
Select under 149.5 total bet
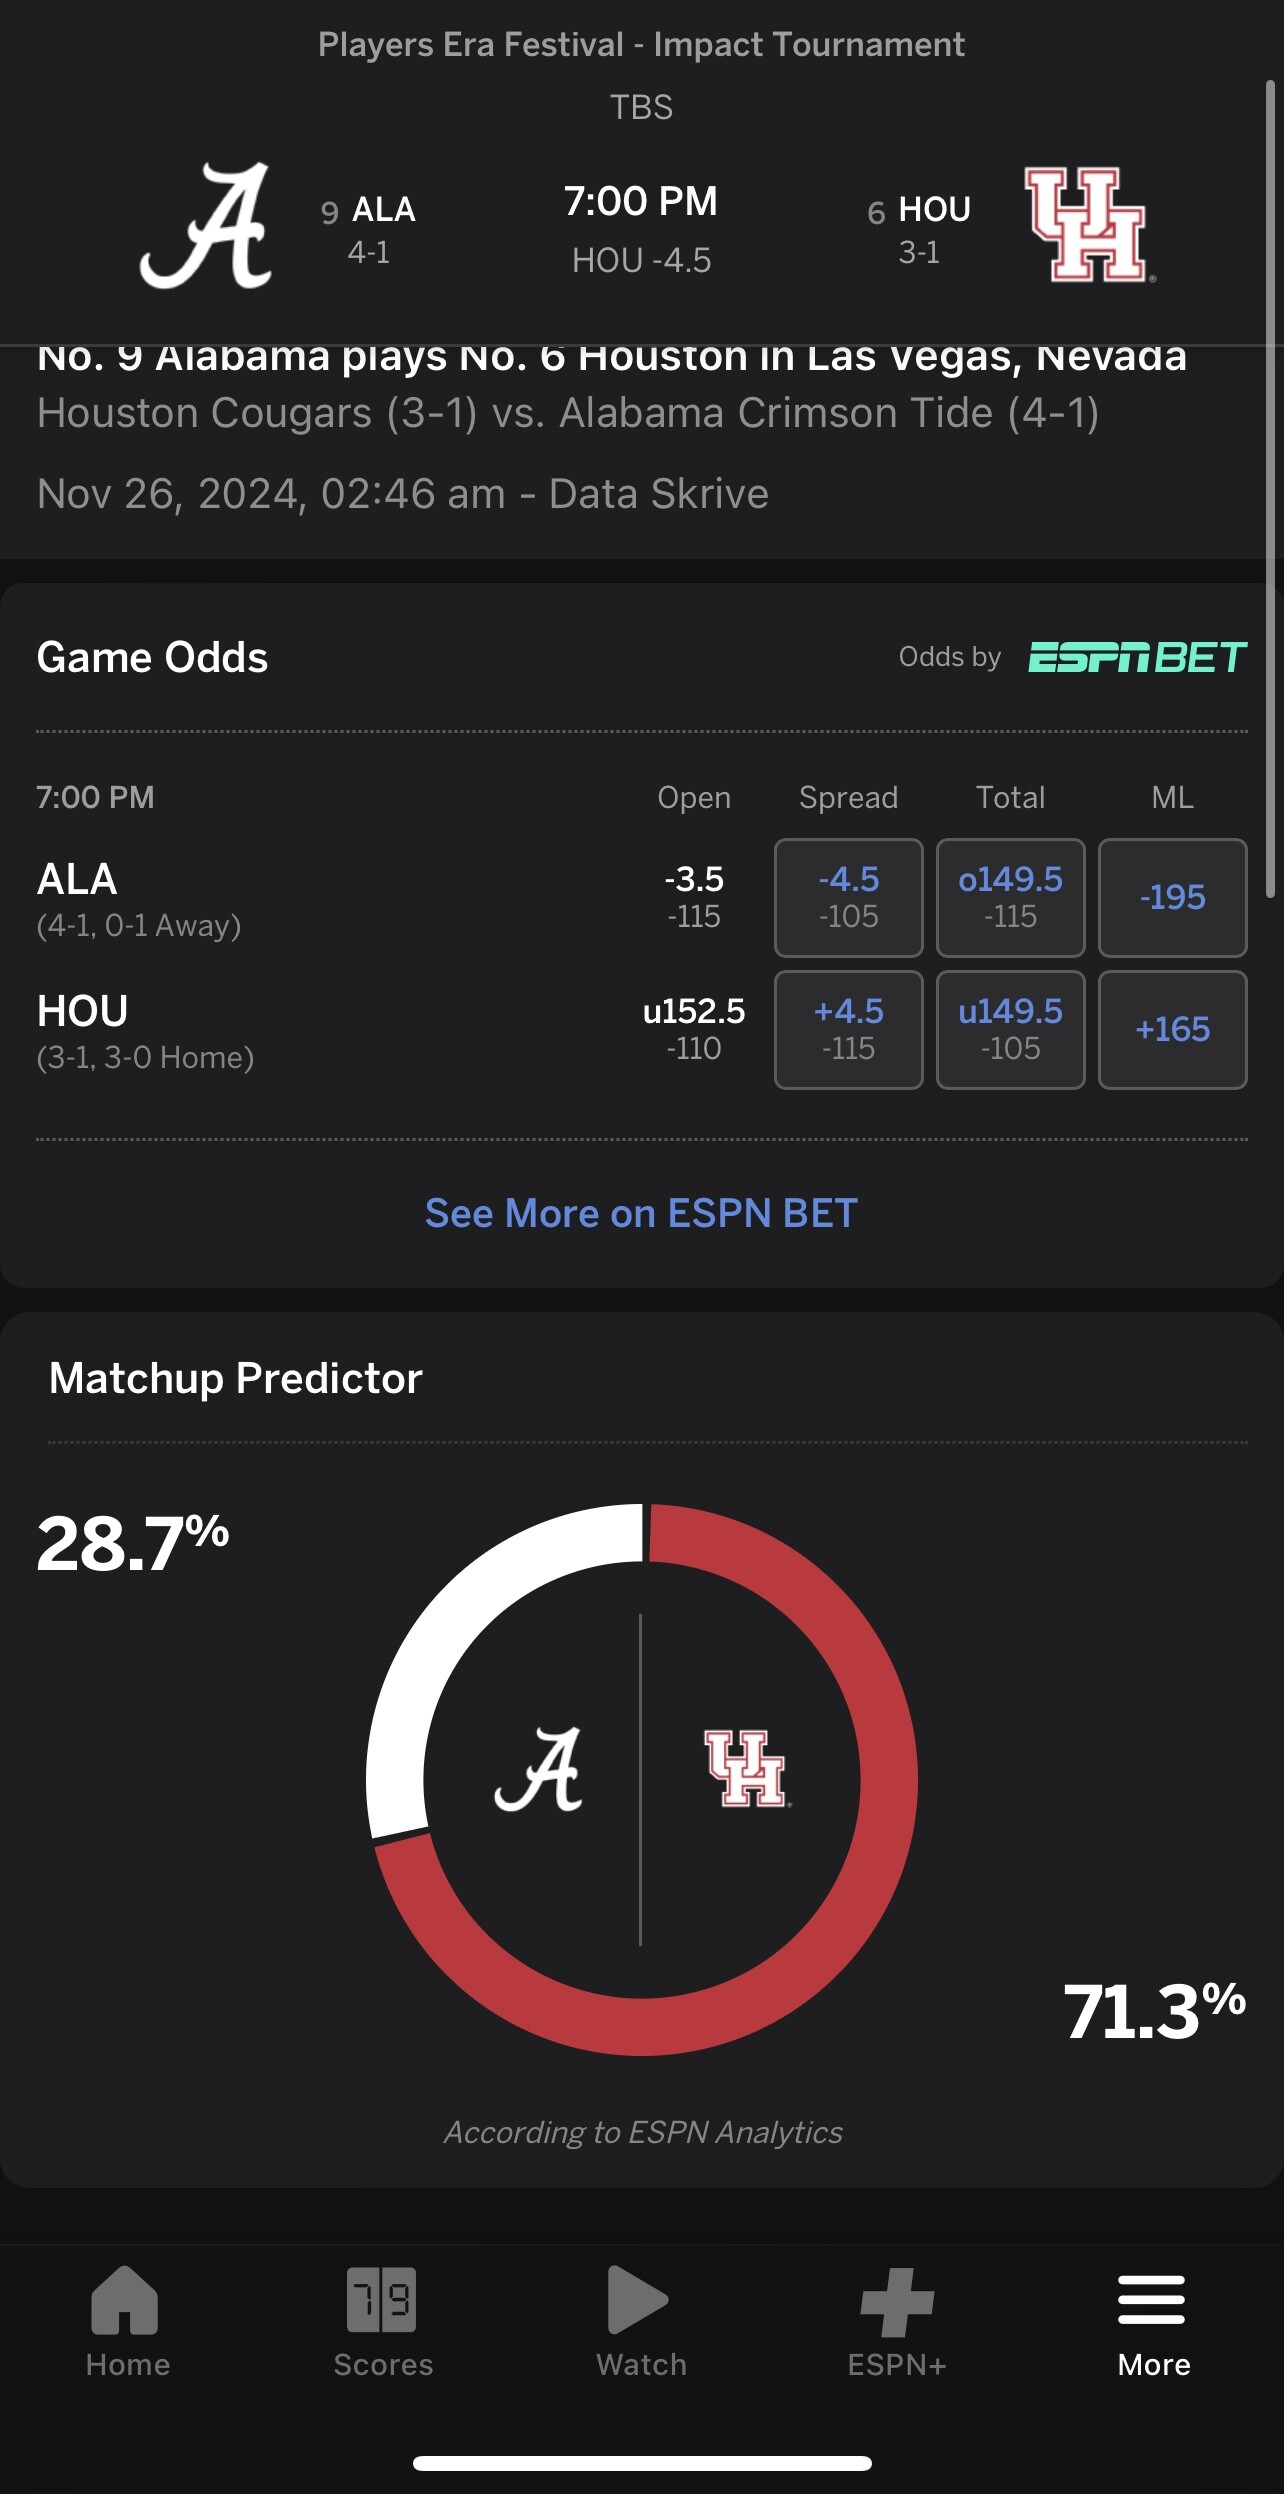[1011, 1029]
